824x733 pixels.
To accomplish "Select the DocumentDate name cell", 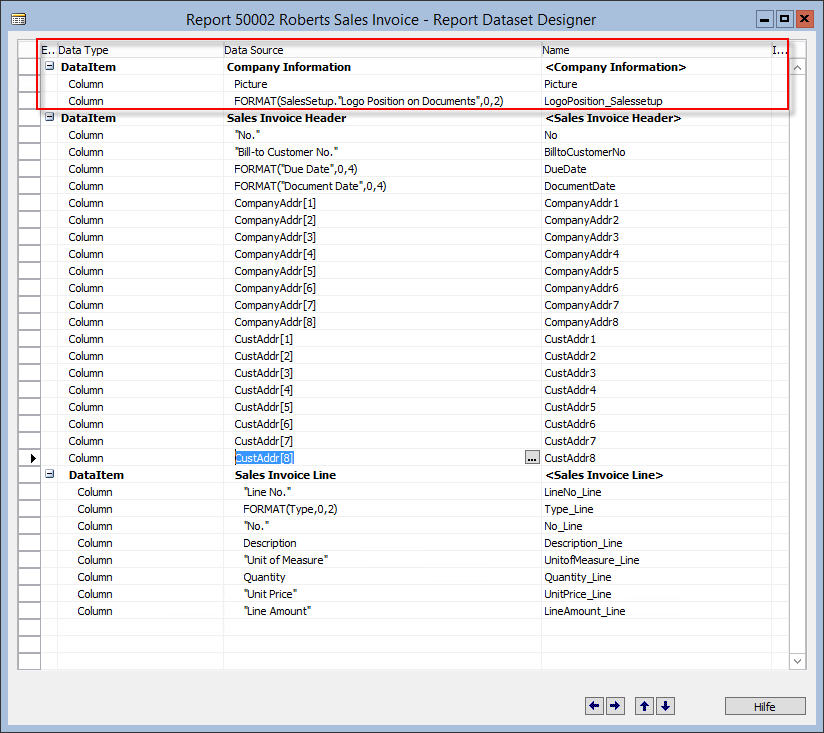I will pyautogui.click(x=656, y=186).
